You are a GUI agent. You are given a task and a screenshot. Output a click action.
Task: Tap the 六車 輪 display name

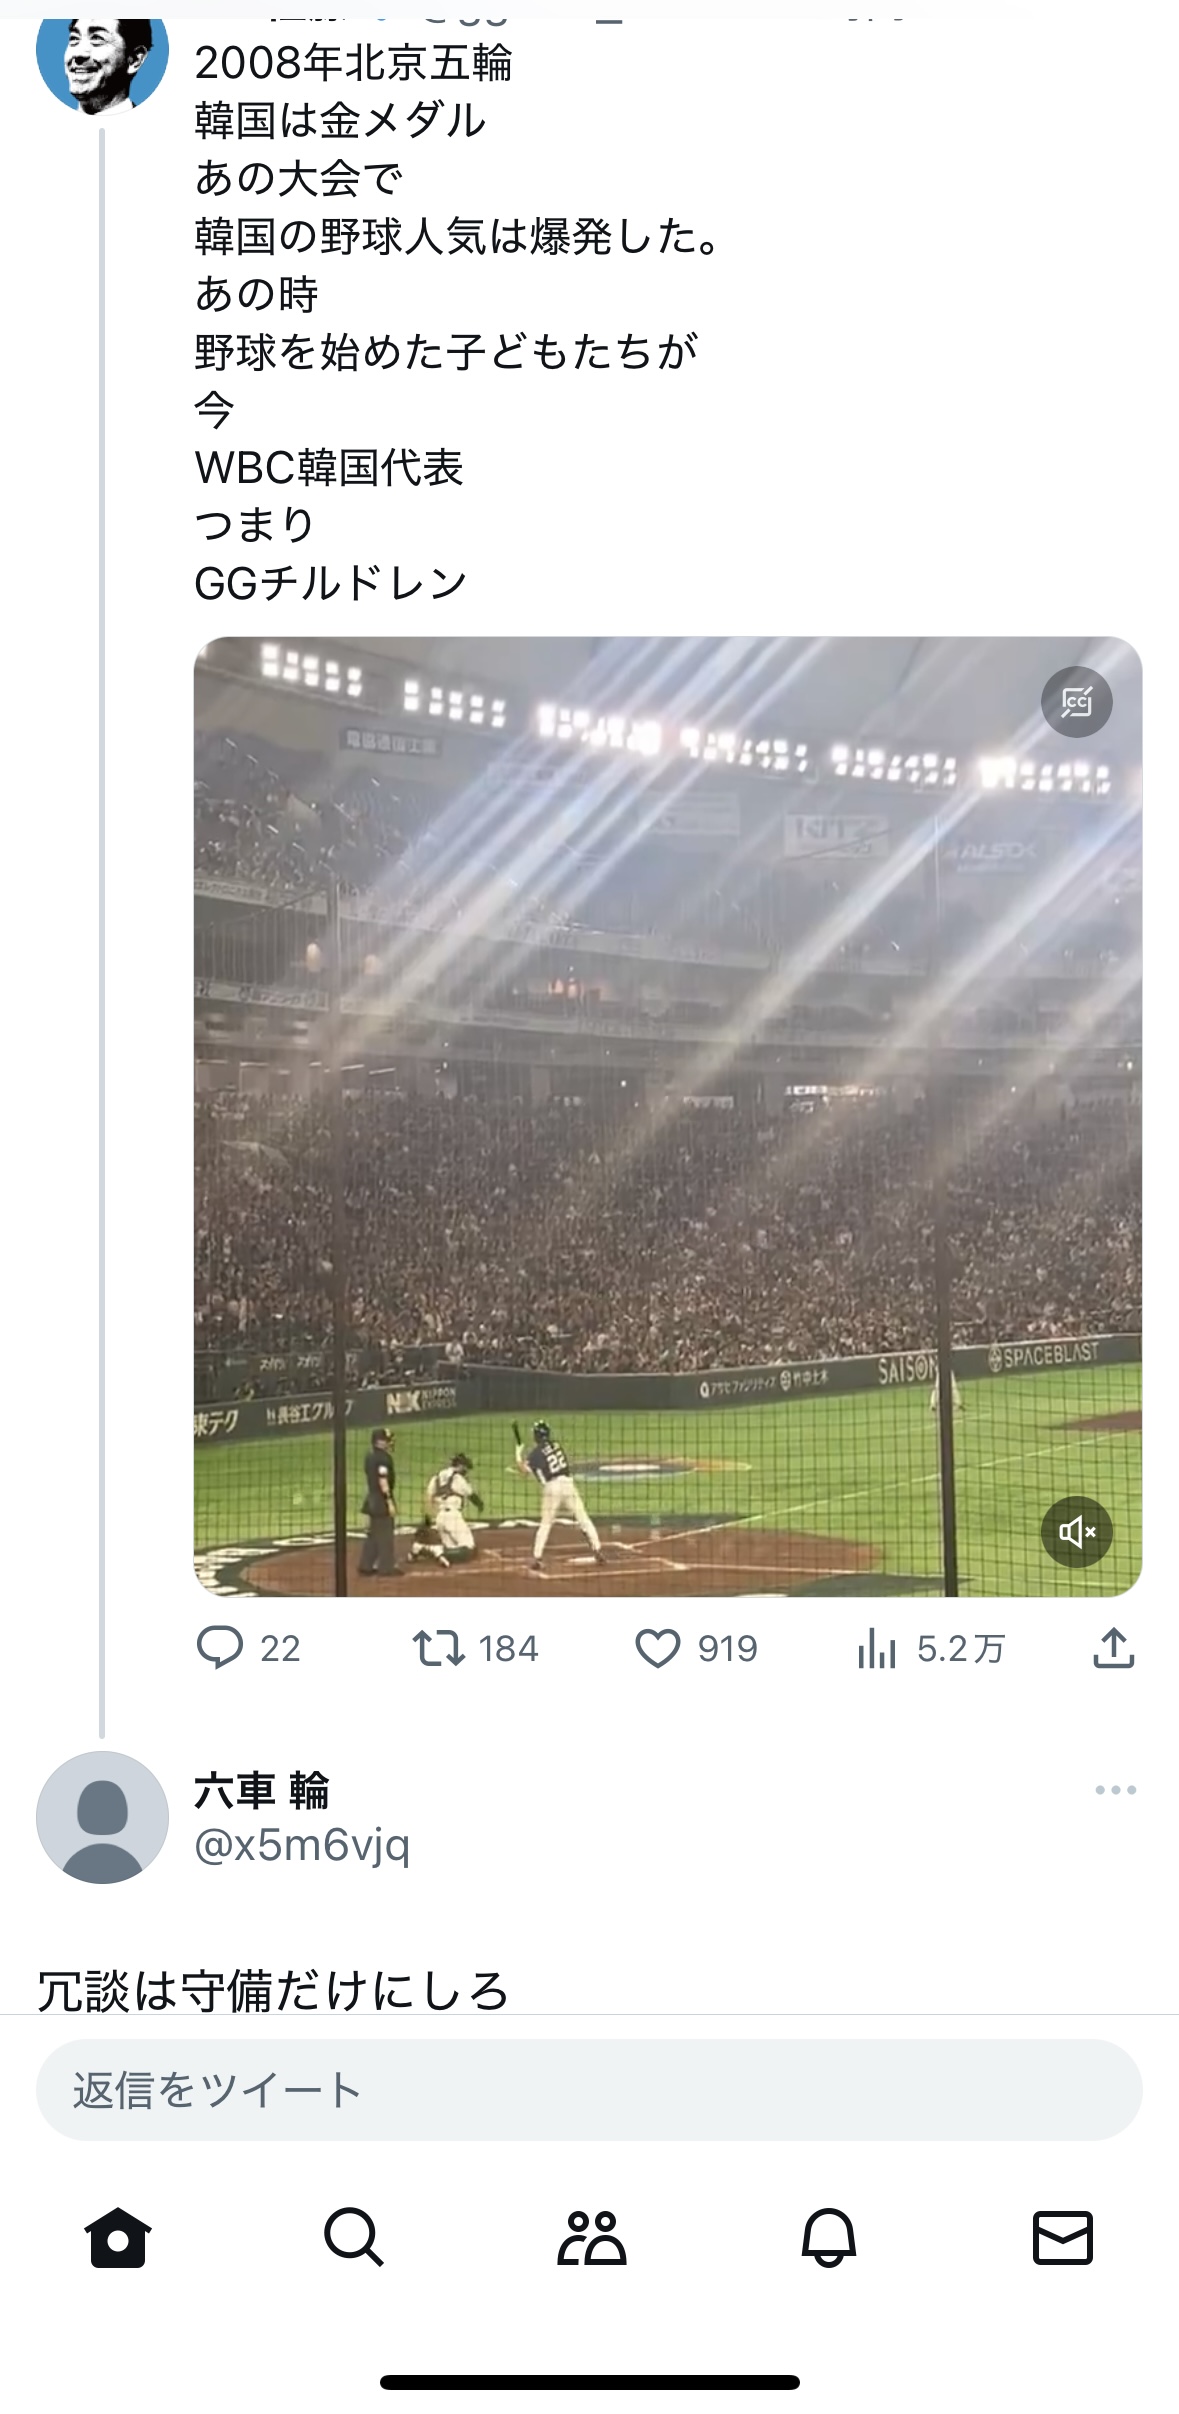coord(261,1790)
